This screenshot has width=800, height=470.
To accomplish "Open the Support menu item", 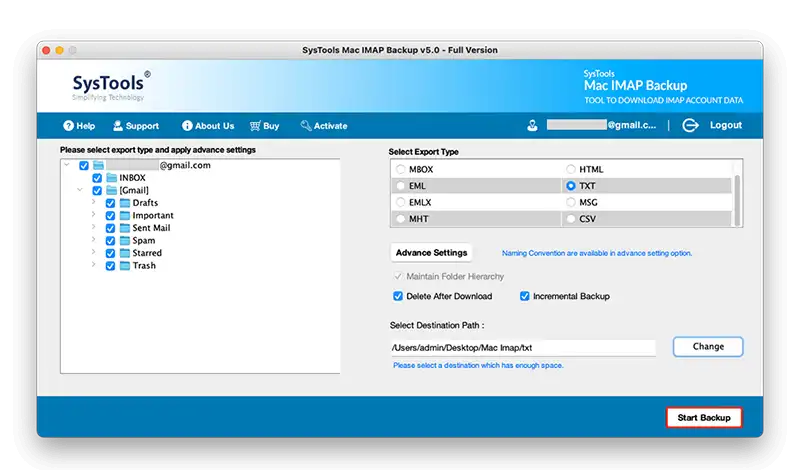I will (x=136, y=126).
